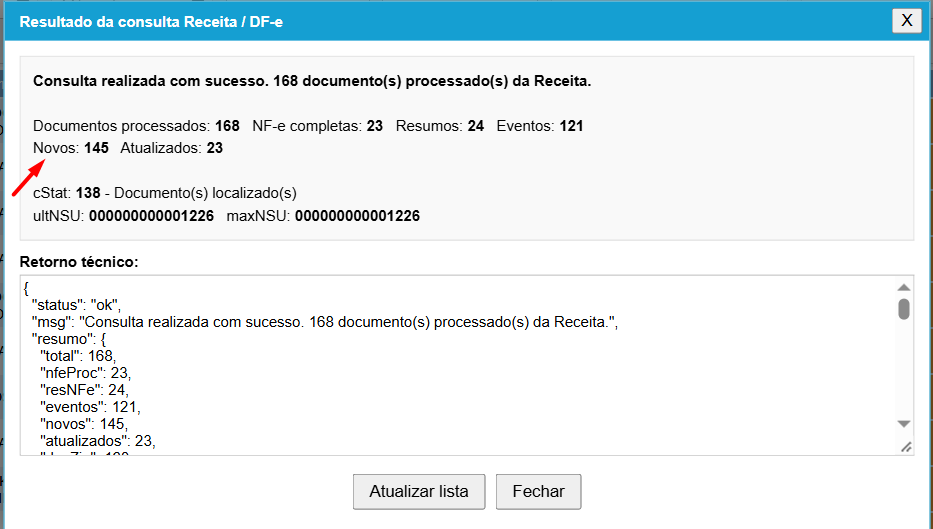Click the maxNSU value 000000000001226
This screenshot has height=529, width=933.
coord(358,216)
